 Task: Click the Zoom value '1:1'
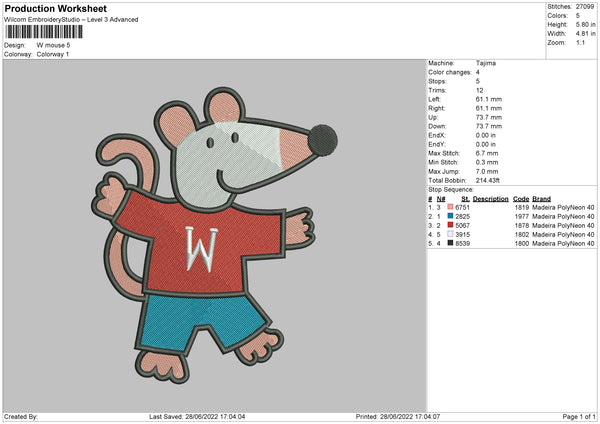click(580, 42)
